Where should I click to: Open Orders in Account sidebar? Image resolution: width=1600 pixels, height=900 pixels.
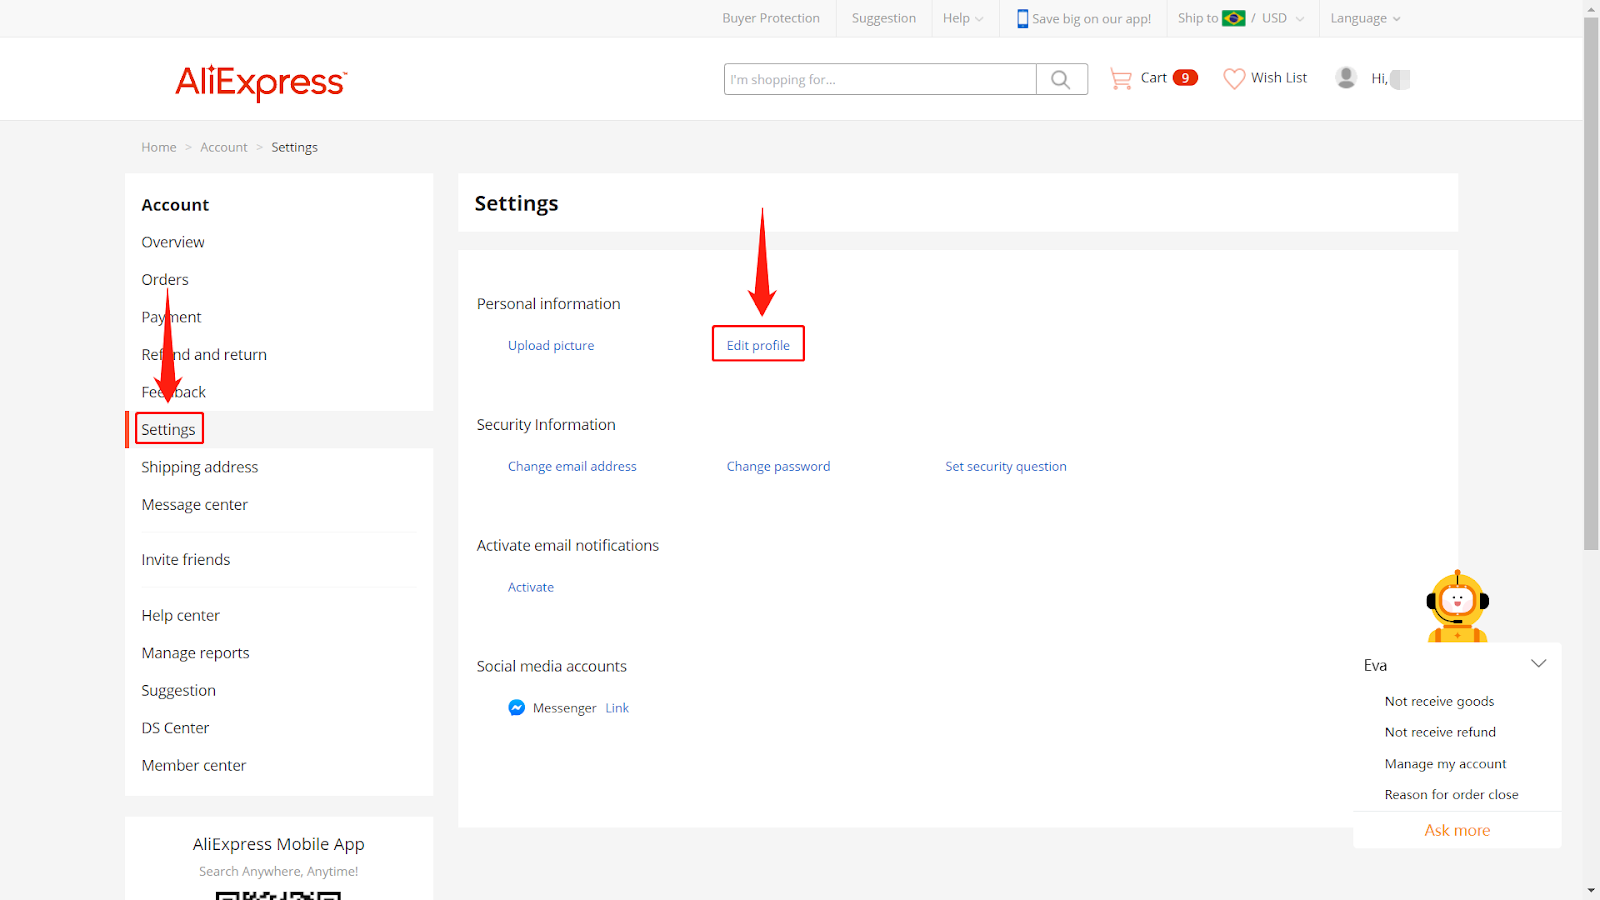coord(165,280)
